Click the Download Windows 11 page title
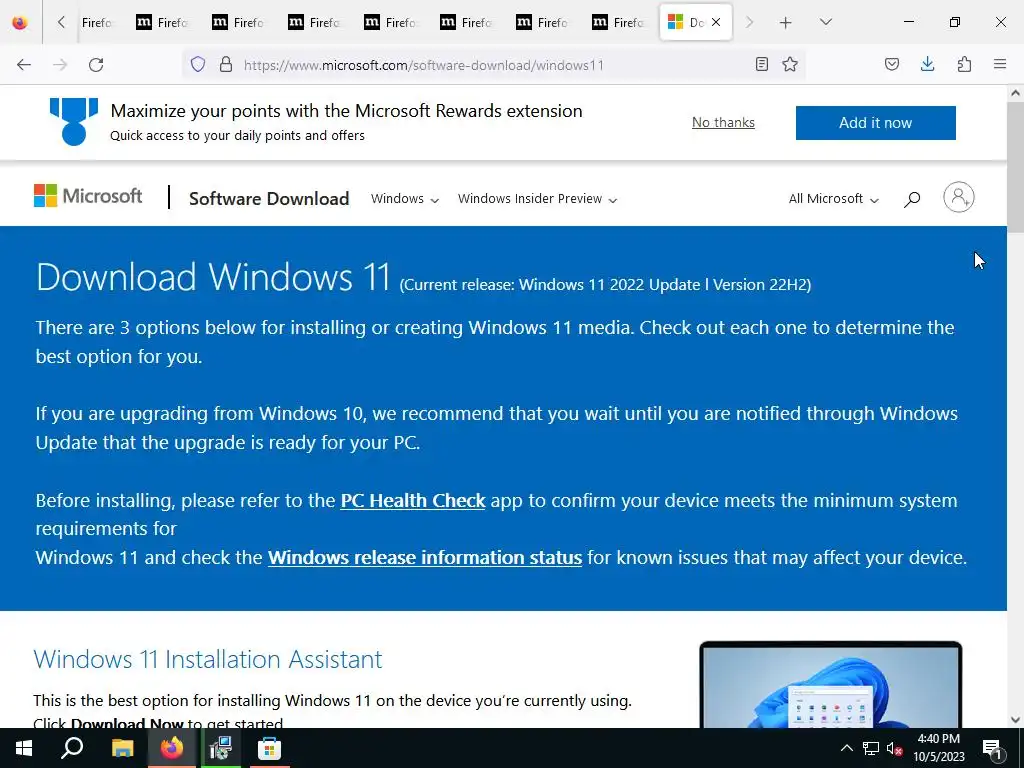Image resolution: width=1024 pixels, height=768 pixels. (213, 277)
